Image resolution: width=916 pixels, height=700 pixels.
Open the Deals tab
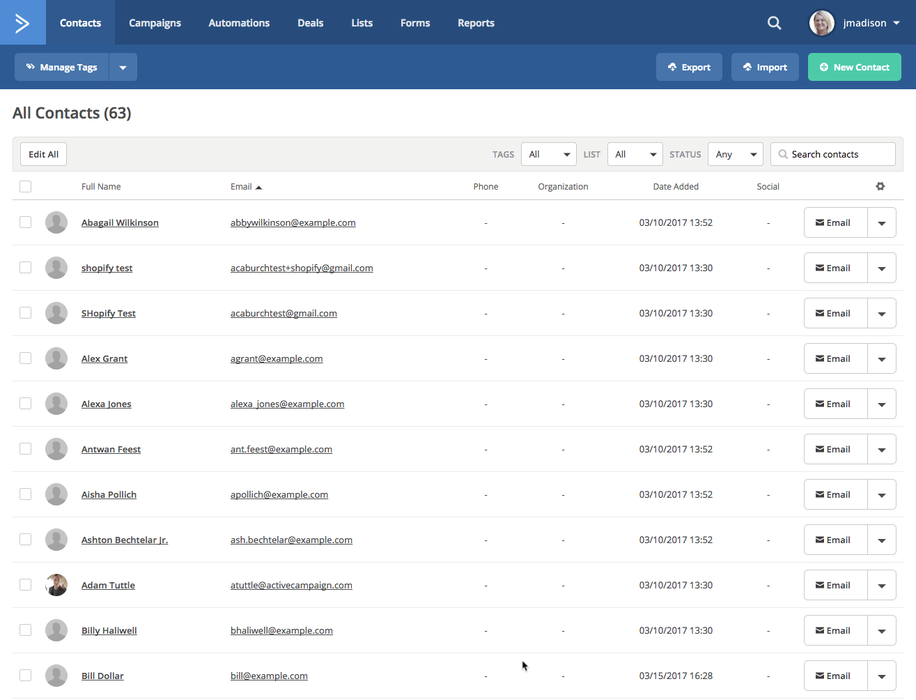click(310, 23)
